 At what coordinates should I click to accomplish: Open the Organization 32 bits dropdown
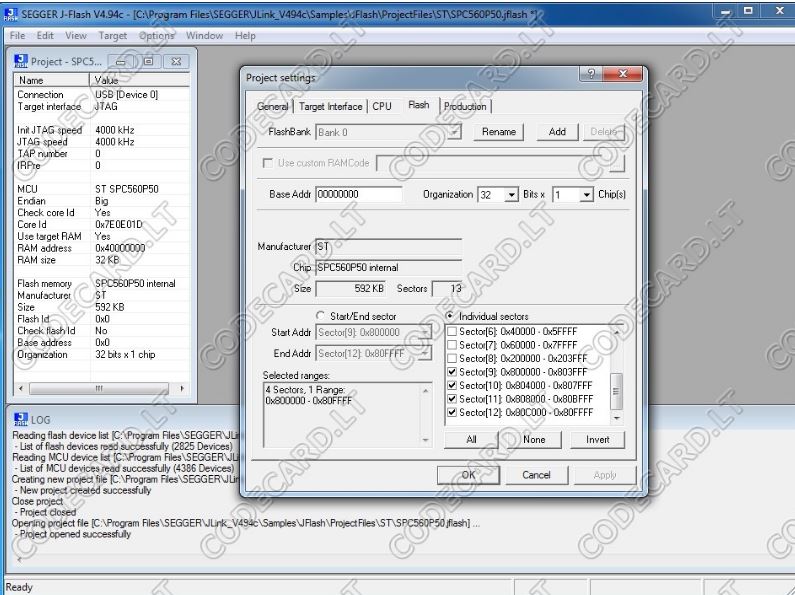click(511, 195)
